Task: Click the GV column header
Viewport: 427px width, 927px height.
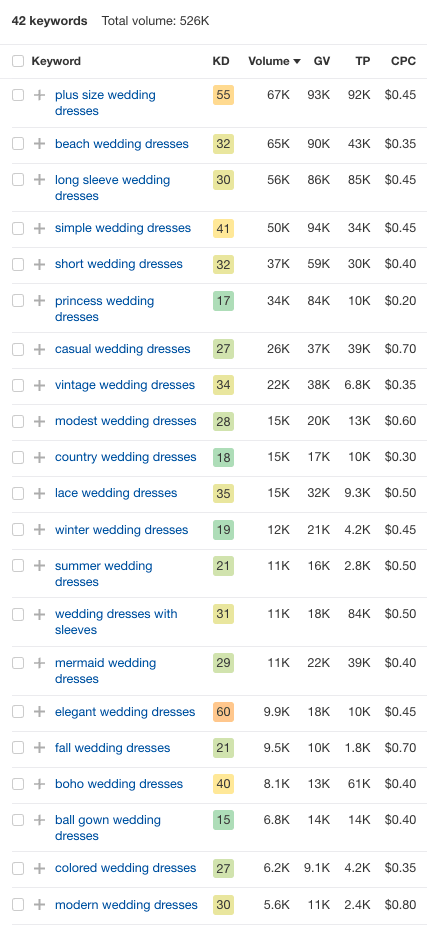Action: (322, 61)
